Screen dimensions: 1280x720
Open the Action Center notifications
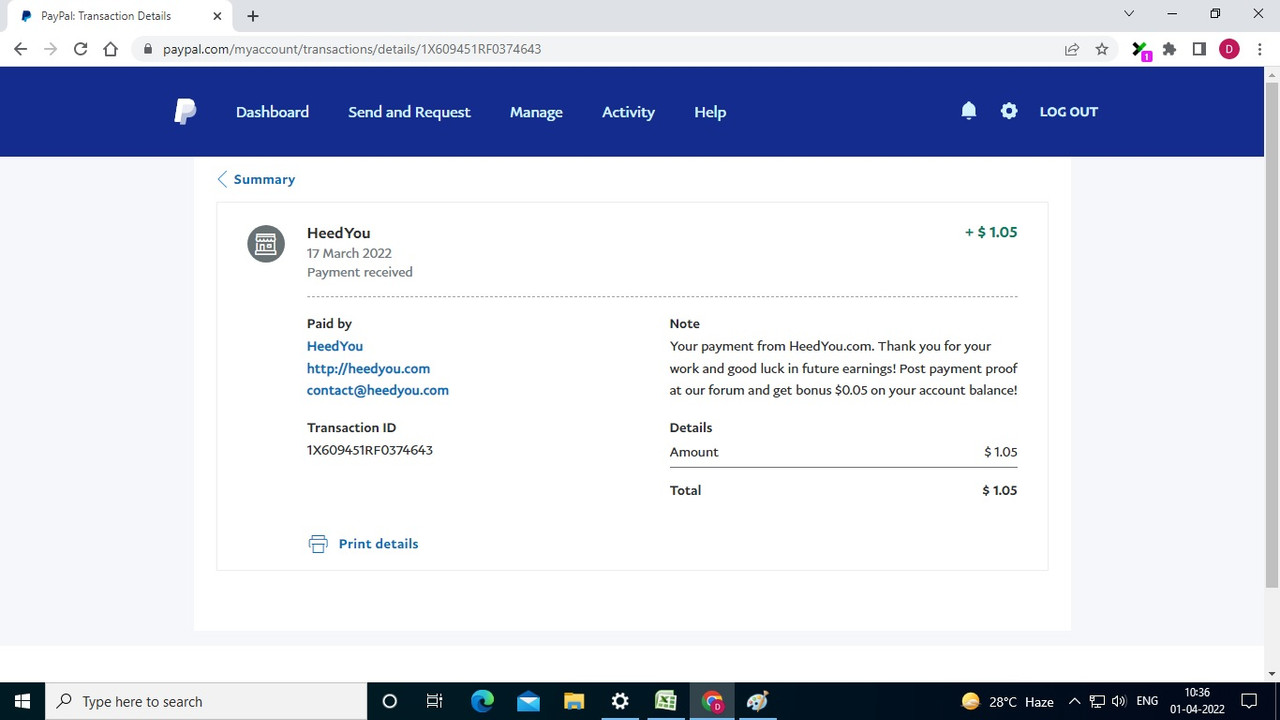[1249, 701]
